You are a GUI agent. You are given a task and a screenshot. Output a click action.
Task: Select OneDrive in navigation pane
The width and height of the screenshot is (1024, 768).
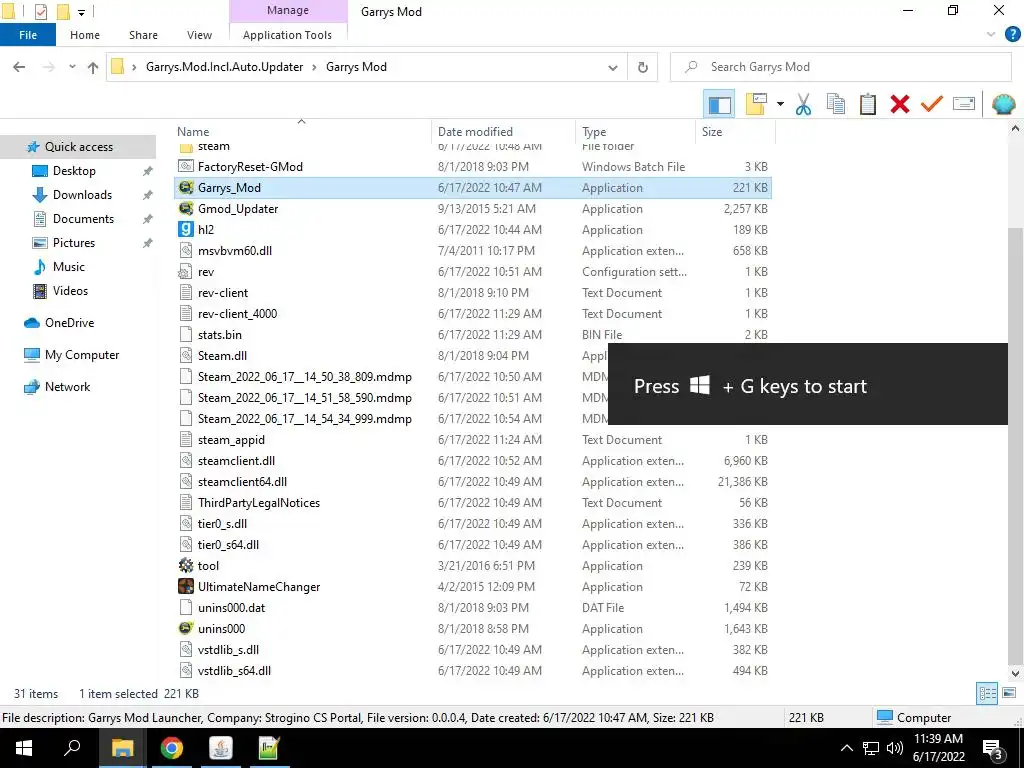(x=69, y=323)
